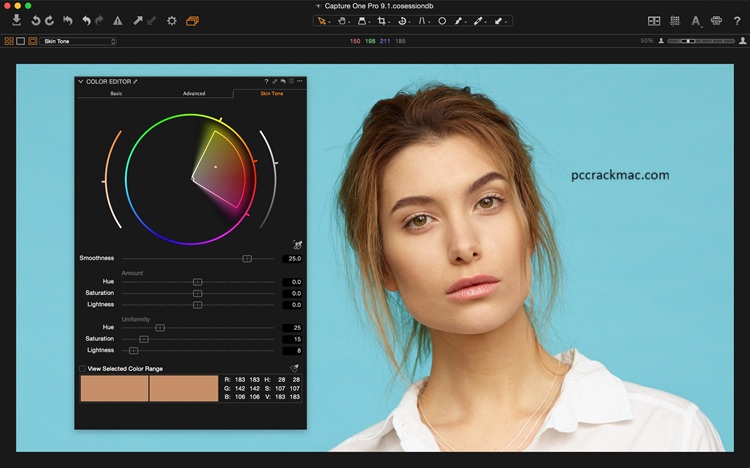Image resolution: width=750 pixels, height=468 pixels.
Task: Click the orange stacked variants icon
Action: (192, 21)
